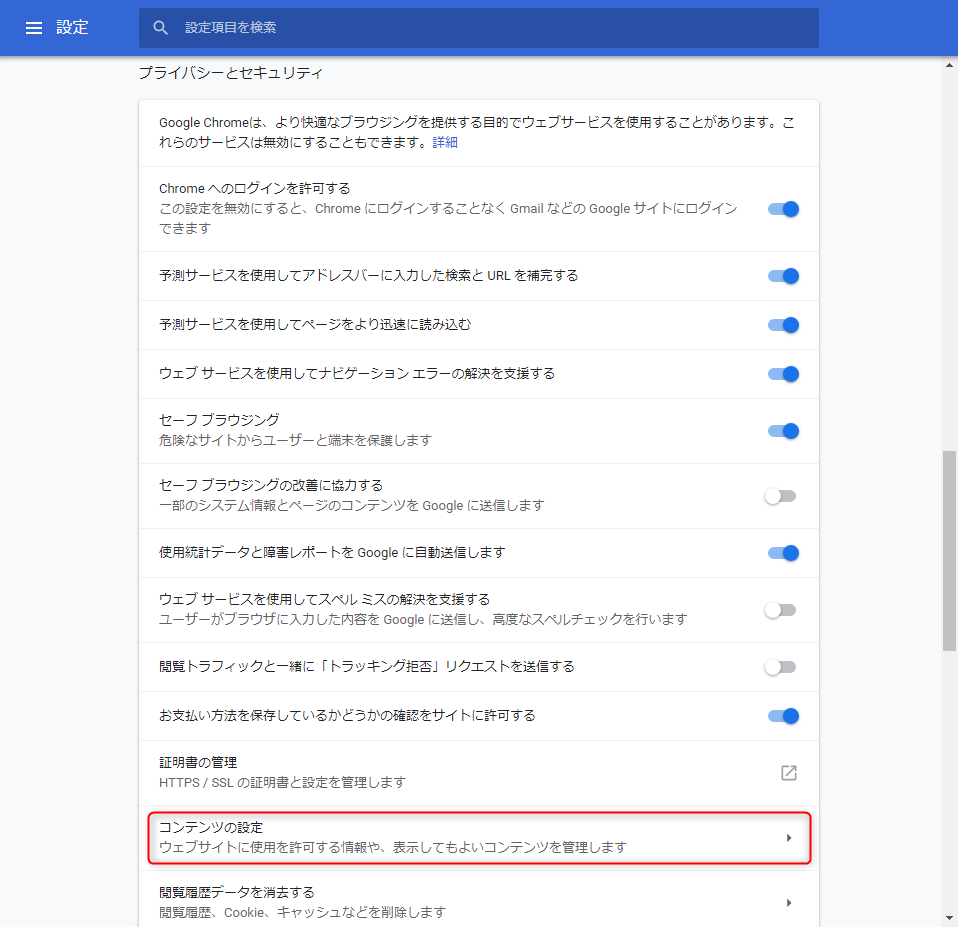
Task: Toggle お支払い方法 confirmation permission switch
Action: (x=783, y=716)
